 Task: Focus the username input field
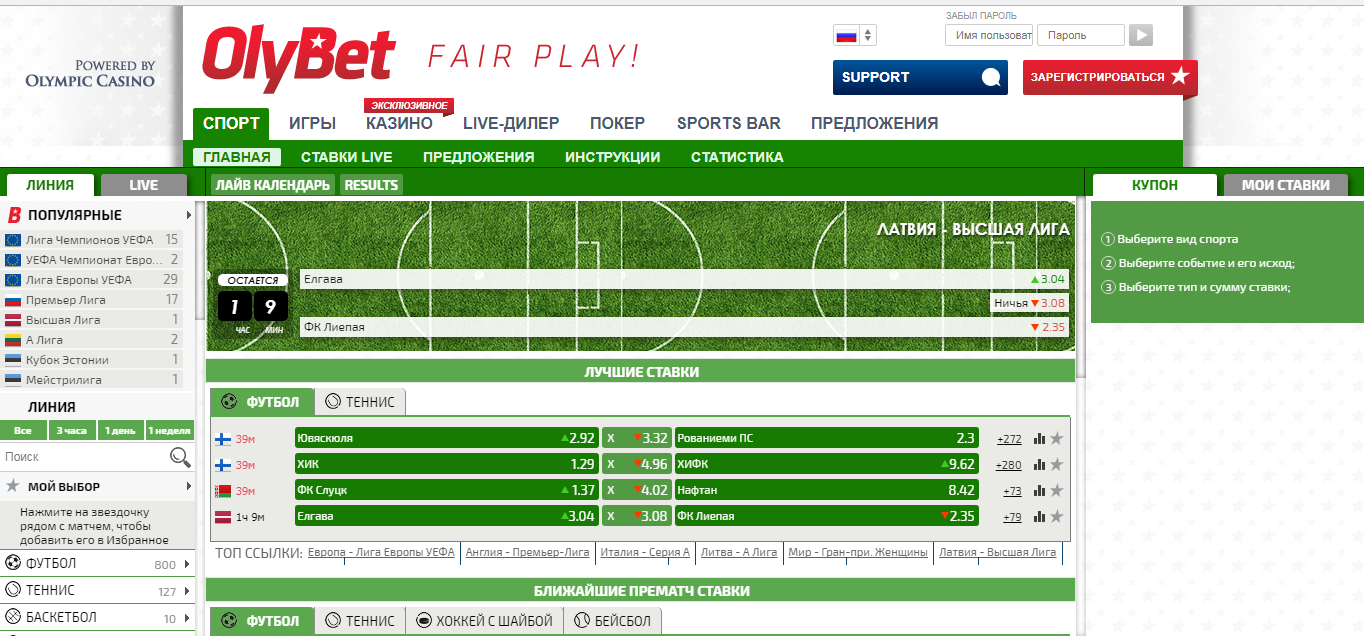[x=989, y=35]
